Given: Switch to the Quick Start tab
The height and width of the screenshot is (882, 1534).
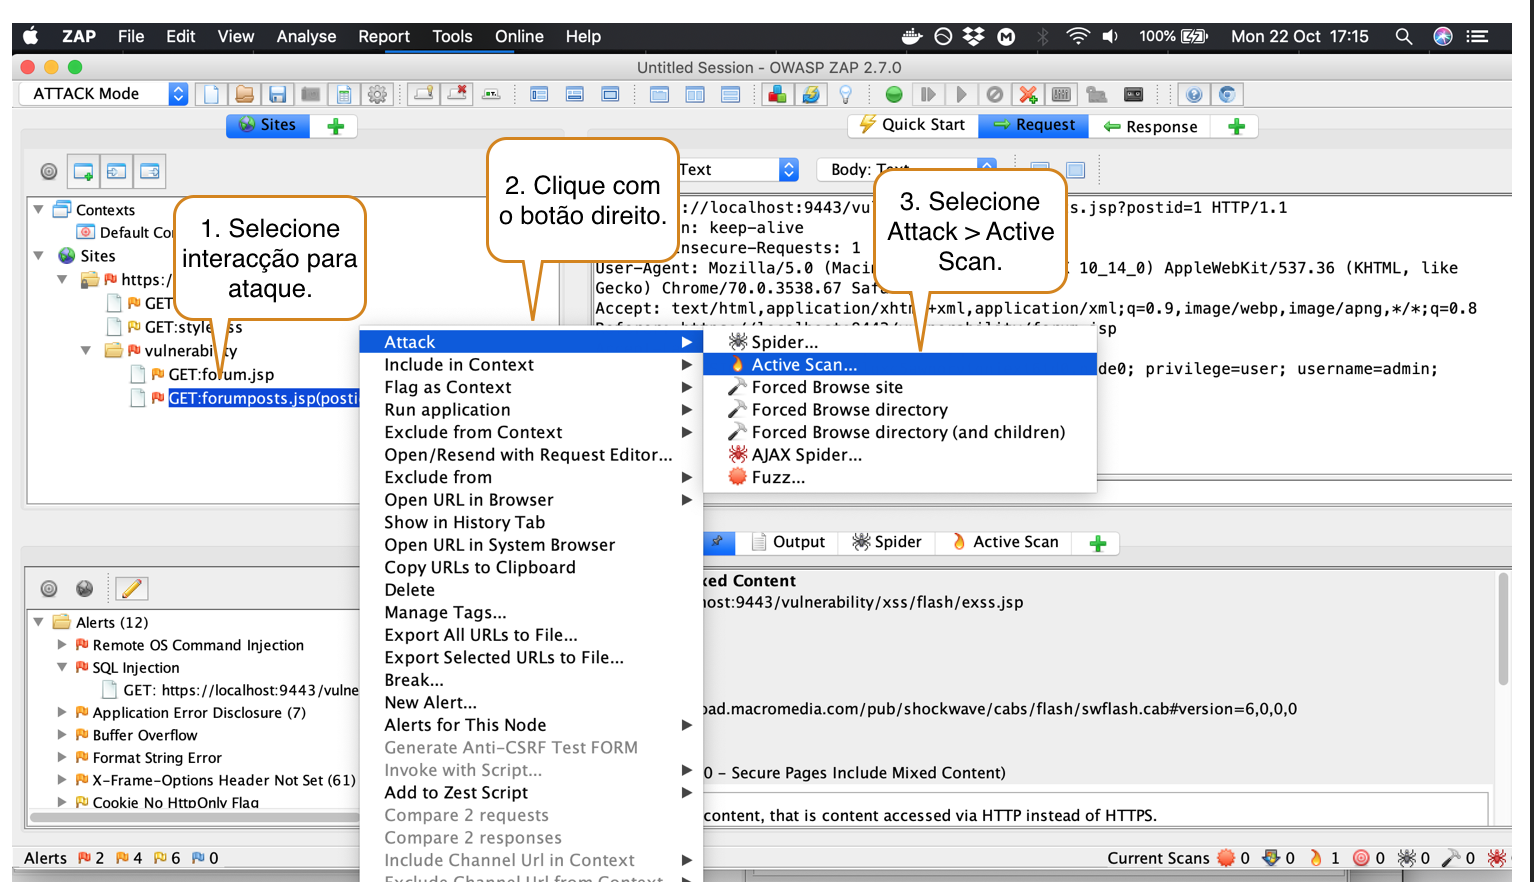Looking at the screenshot, I should point(912,125).
